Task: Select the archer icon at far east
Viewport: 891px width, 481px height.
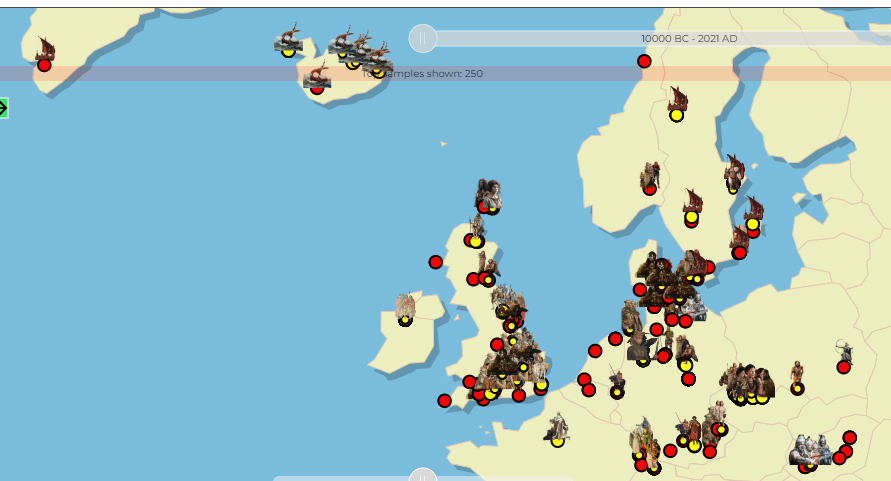Action: pyautogui.click(x=845, y=351)
